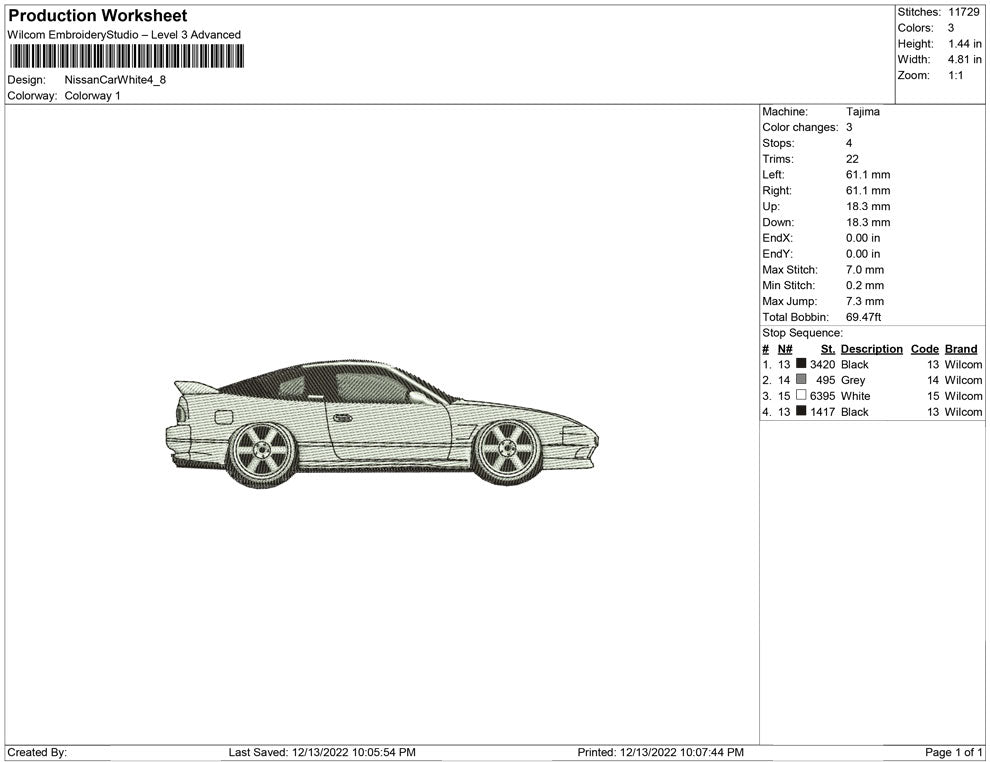Click the Max Jump value '7.3 mm'
This screenshot has height=762, width=990.
click(x=865, y=301)
